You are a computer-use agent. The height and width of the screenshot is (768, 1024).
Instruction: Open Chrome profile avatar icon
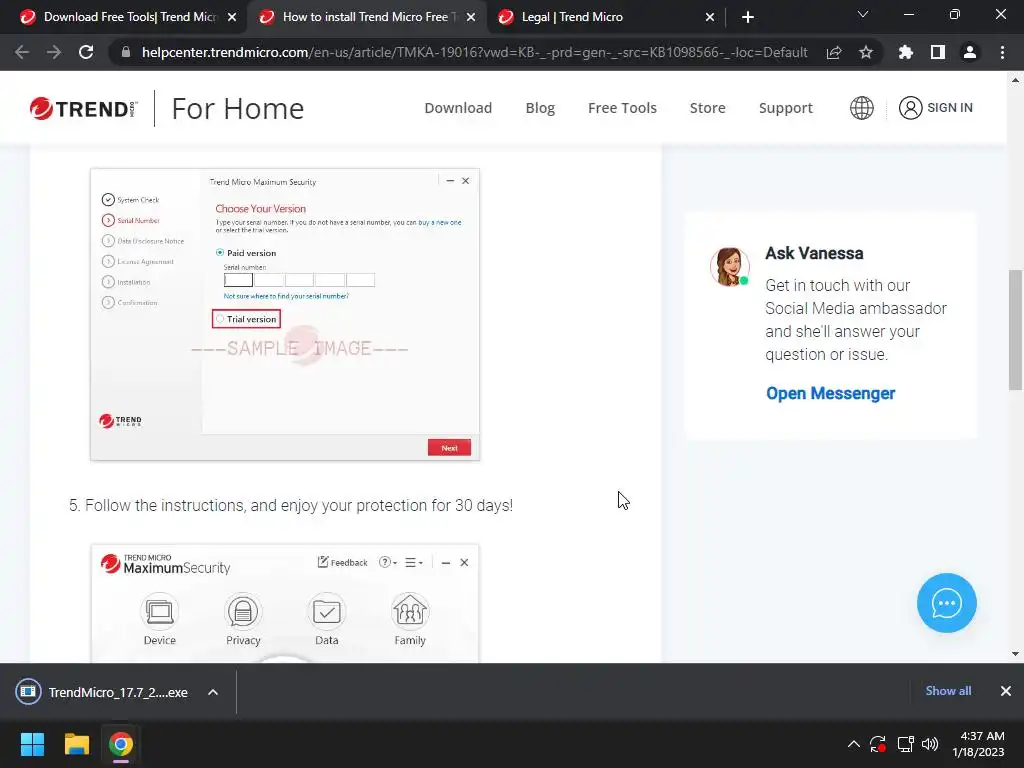pos(970,52)
